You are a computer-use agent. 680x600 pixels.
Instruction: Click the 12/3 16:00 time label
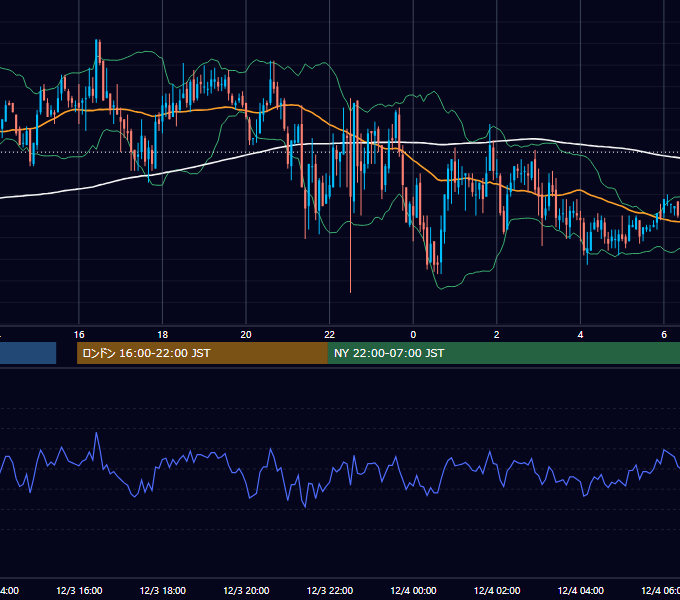tap(79, 590)
